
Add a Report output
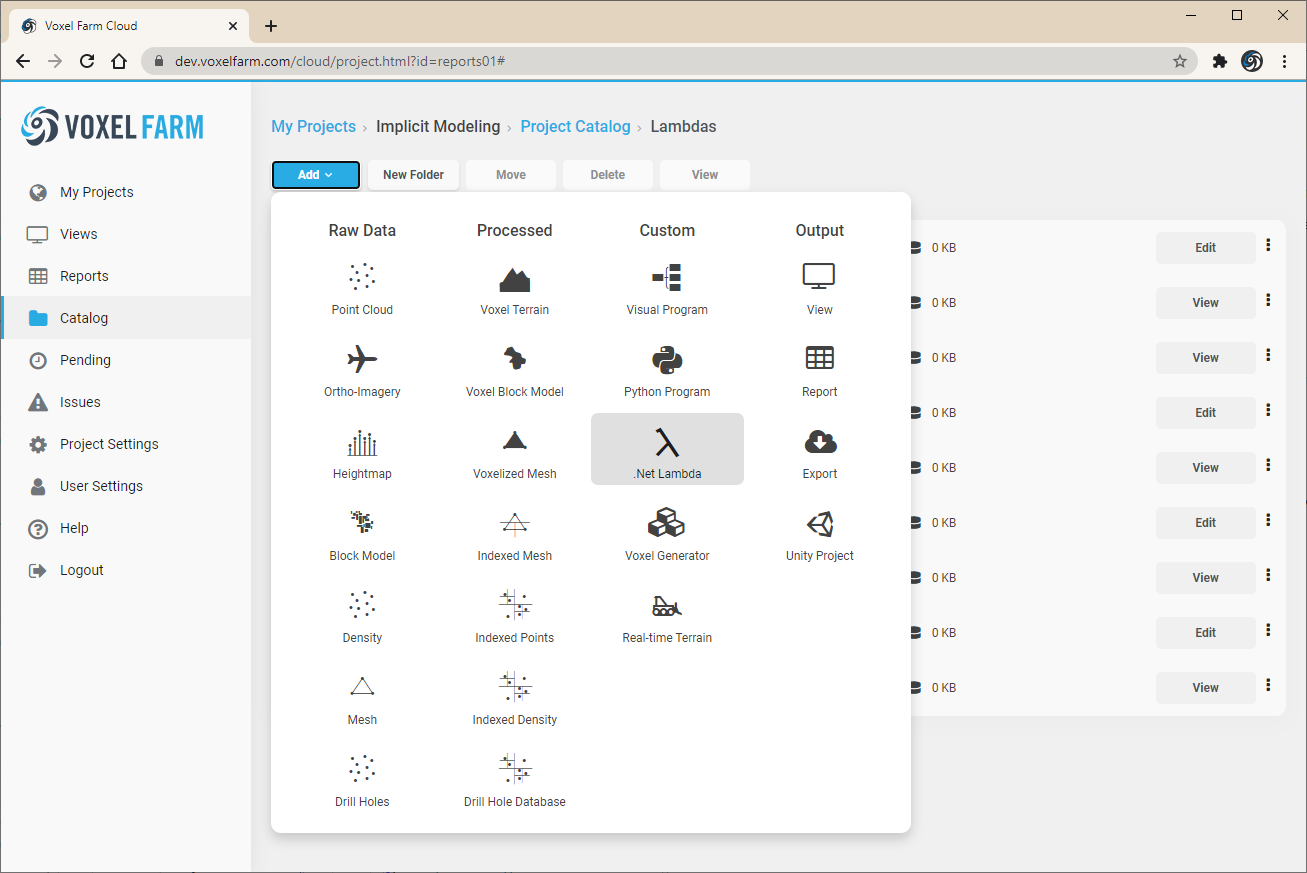tap(820, 372)
